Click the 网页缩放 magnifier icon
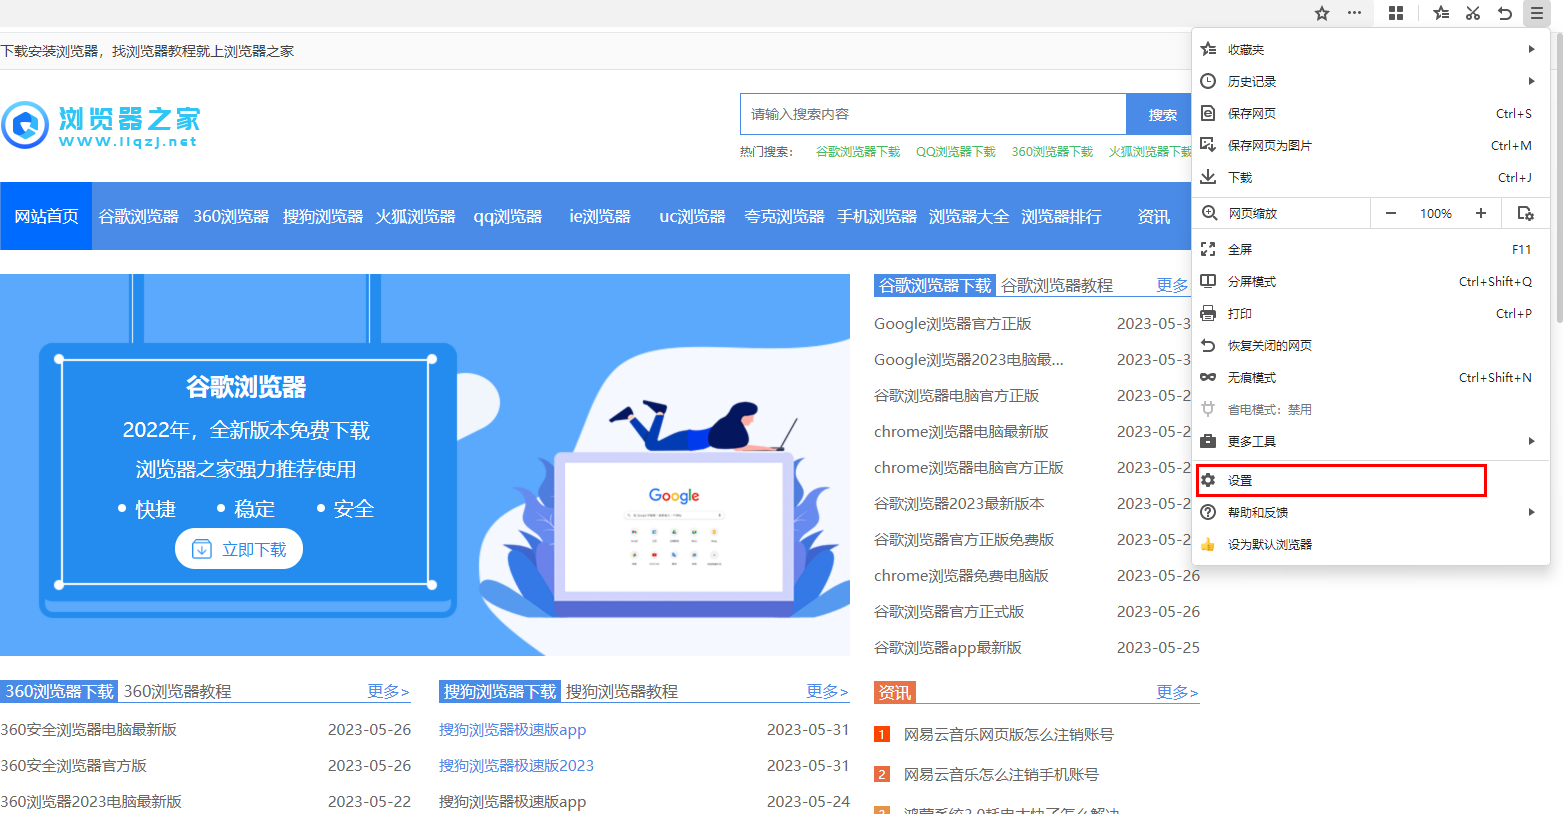 click(x=1208, y=213)
